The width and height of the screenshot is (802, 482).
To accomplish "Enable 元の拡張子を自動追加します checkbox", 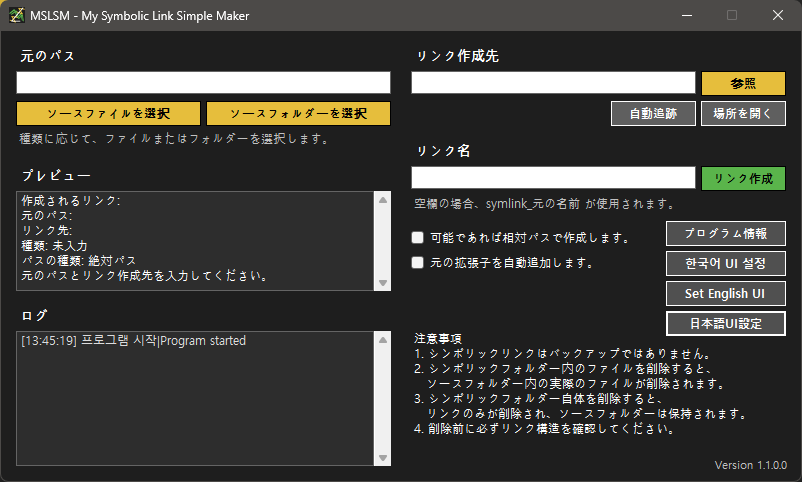I will coord(418,262).
